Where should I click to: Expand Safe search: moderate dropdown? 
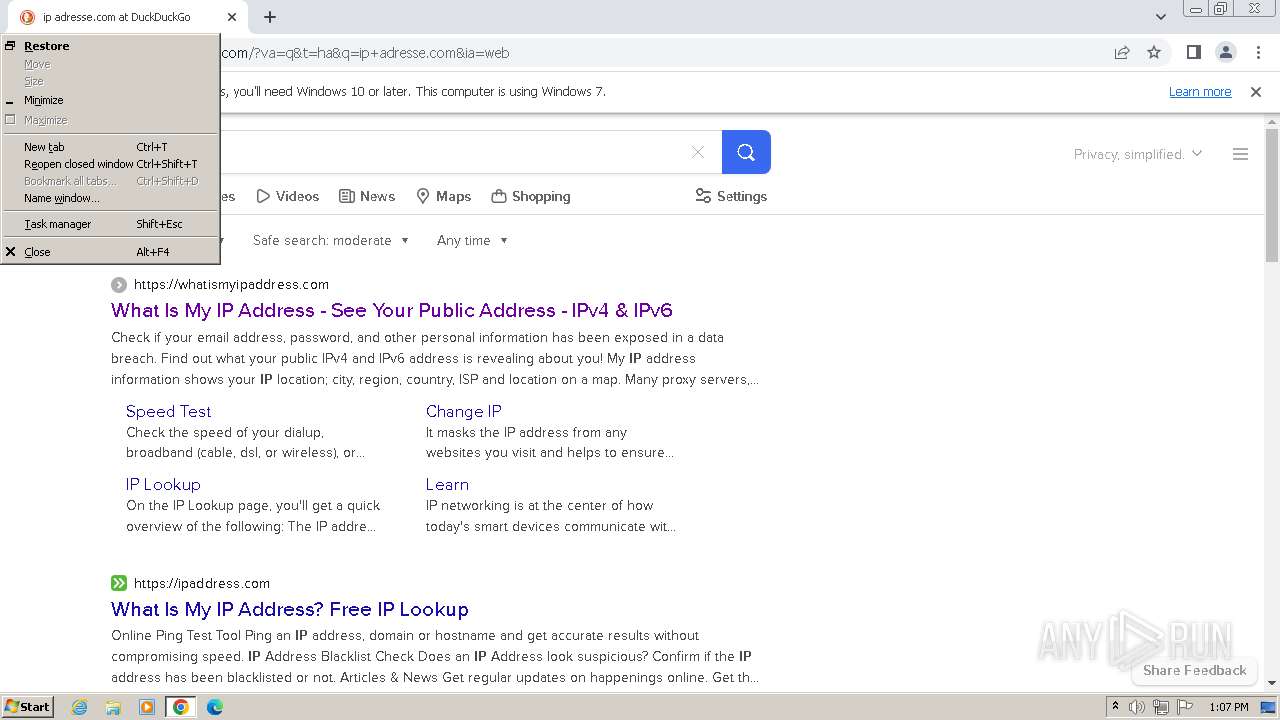pyautogui.click(x=331, y=240)
